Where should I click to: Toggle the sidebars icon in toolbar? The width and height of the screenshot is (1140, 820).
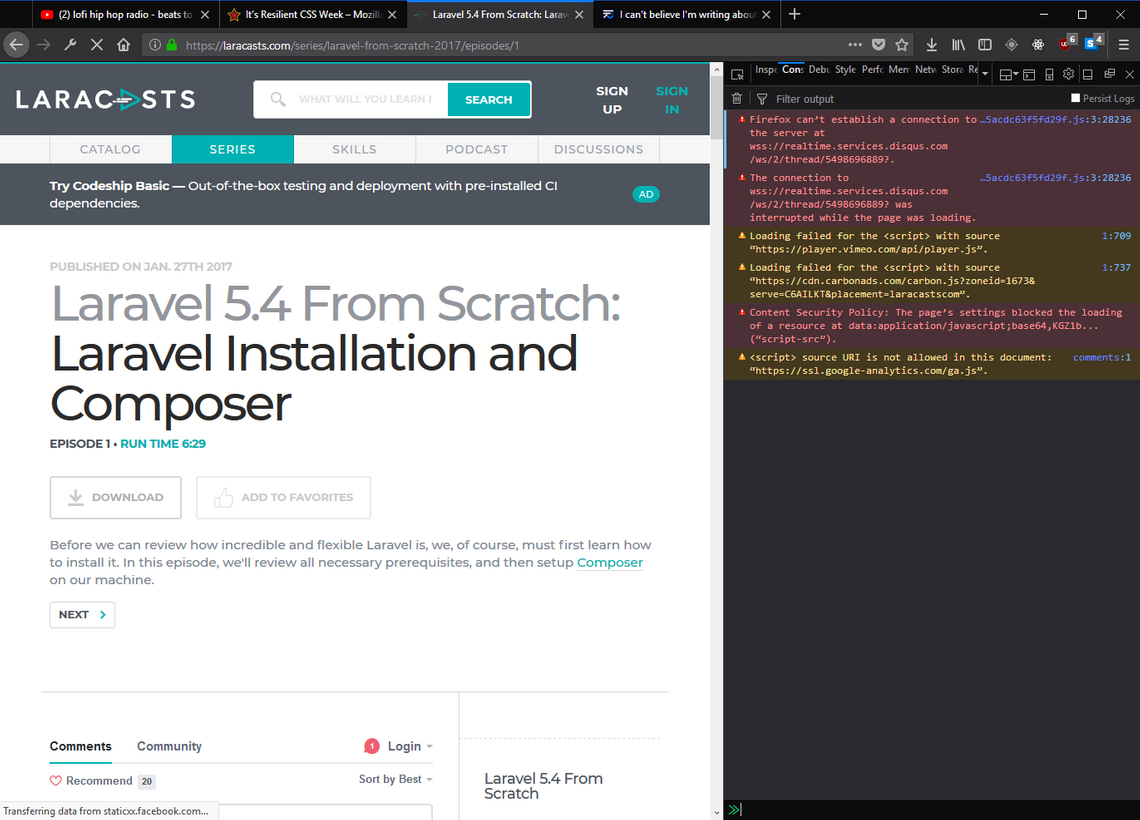984,45
